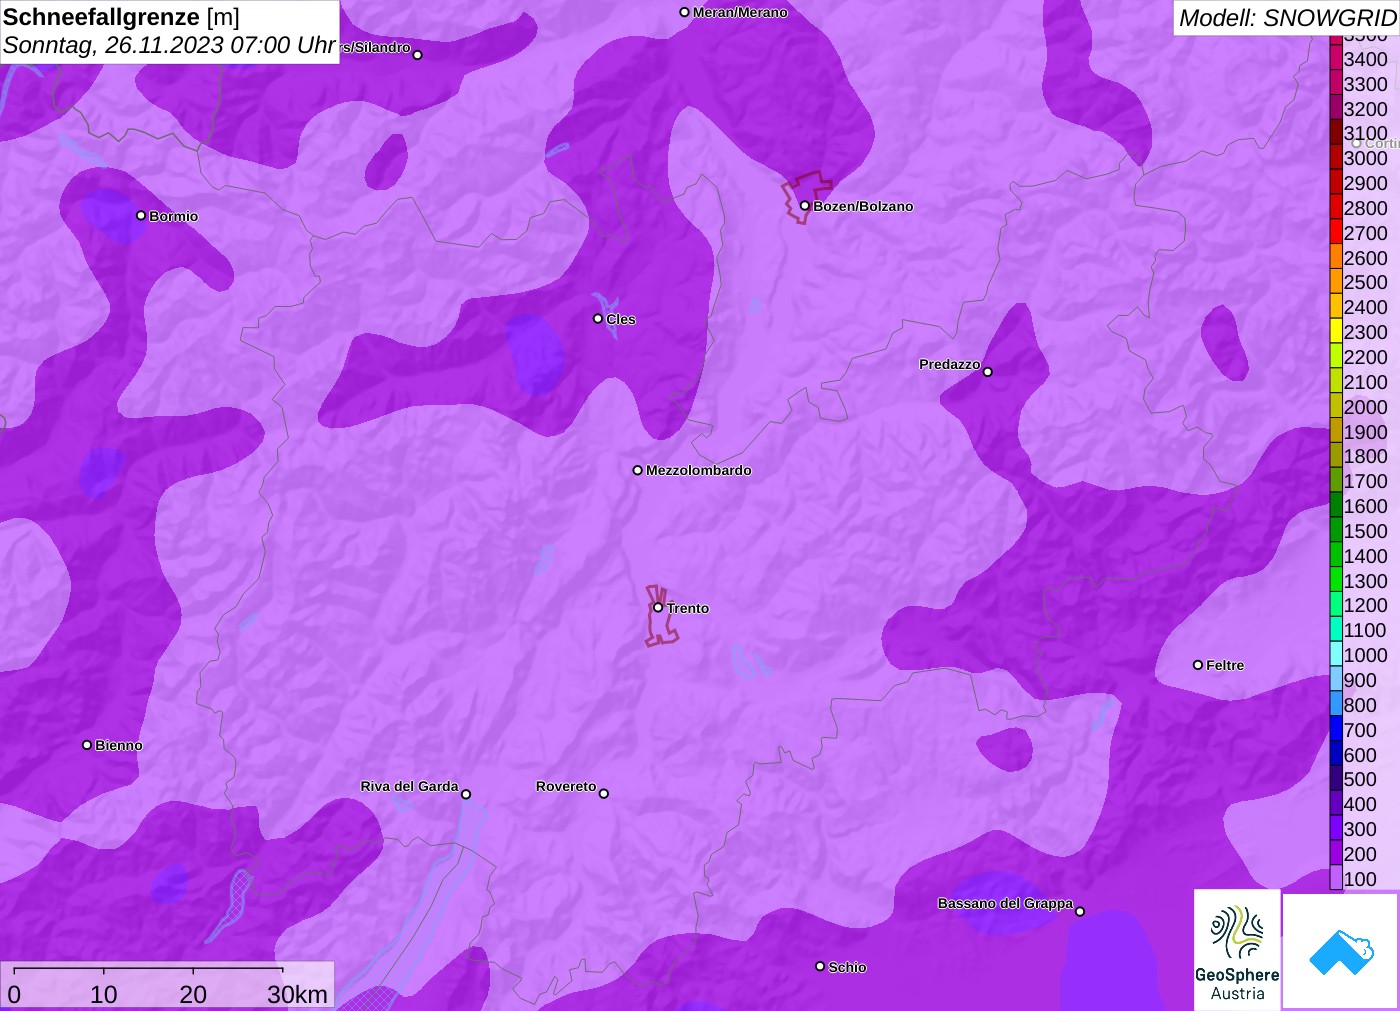Click the Bozen/Bolzano label text
Viewport: 1400px width, 1011px height.
[863, 206]
